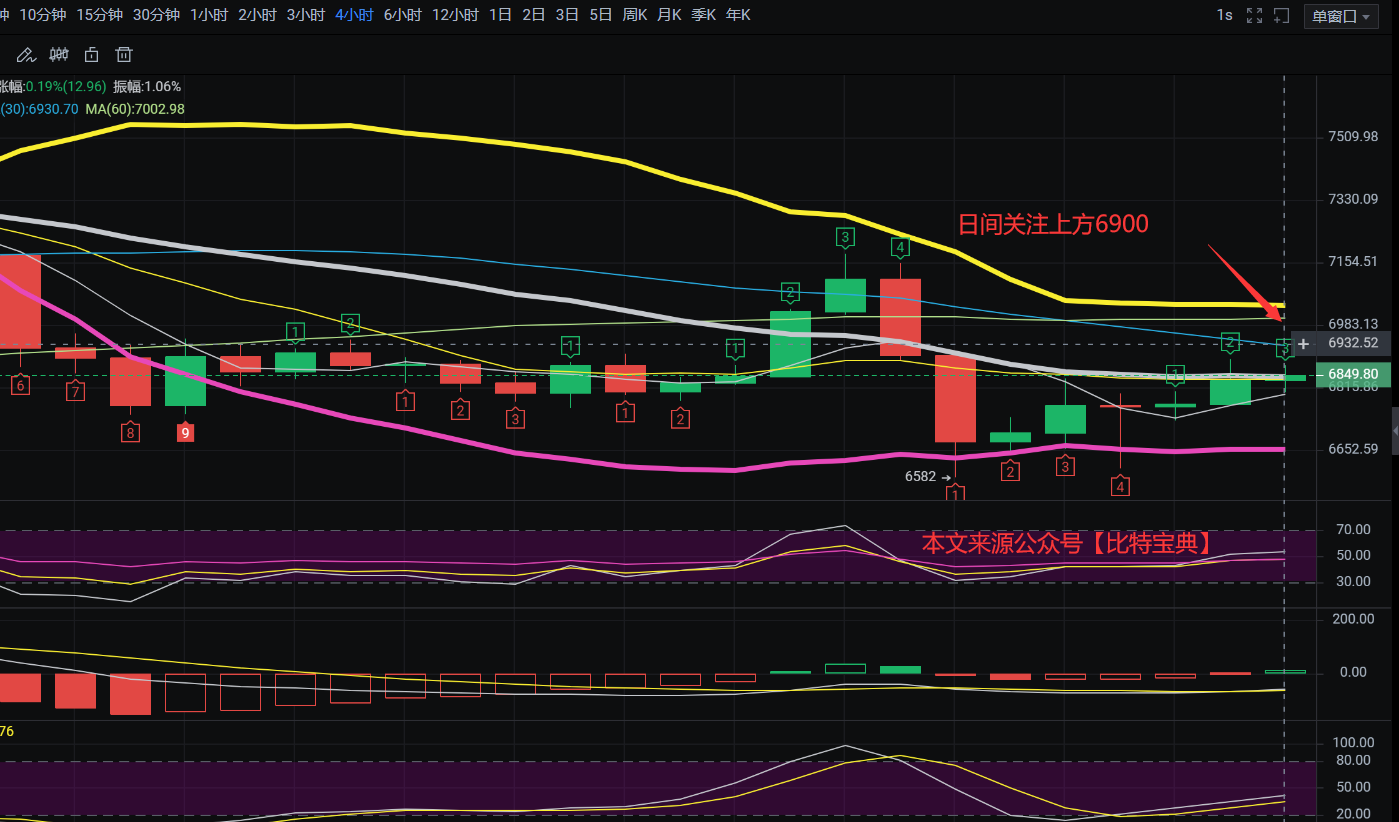The height and width of the screenshot is (822, 1399).
Task: Enter fullscreen with the expand arrows icon
Action: point(1254,15)
